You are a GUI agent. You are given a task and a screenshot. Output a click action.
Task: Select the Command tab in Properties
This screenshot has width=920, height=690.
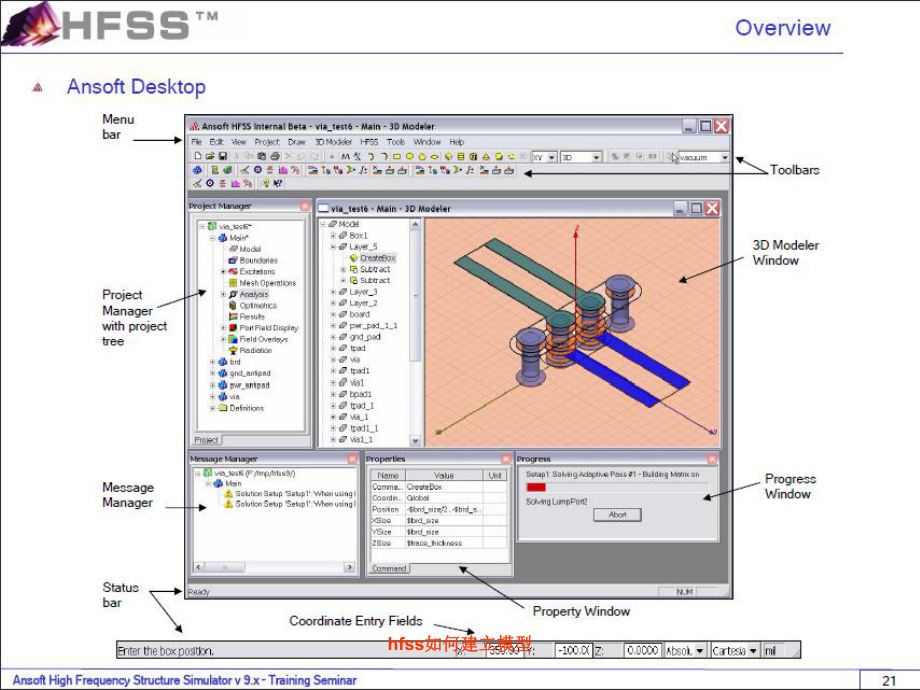(x=389, y=568)
